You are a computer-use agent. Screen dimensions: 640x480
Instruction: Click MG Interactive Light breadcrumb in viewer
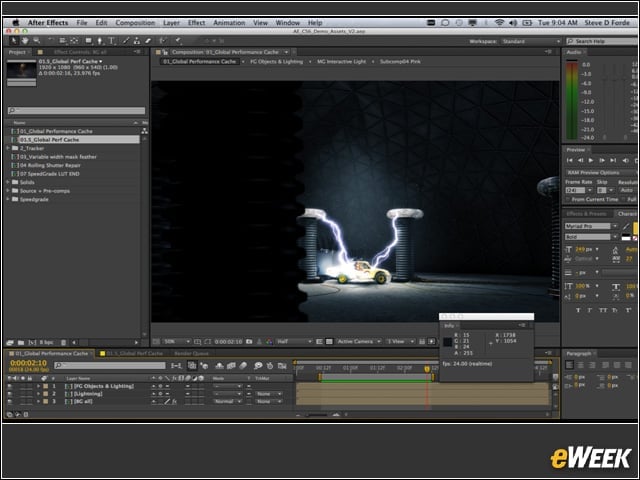click(x=341, y=62)
